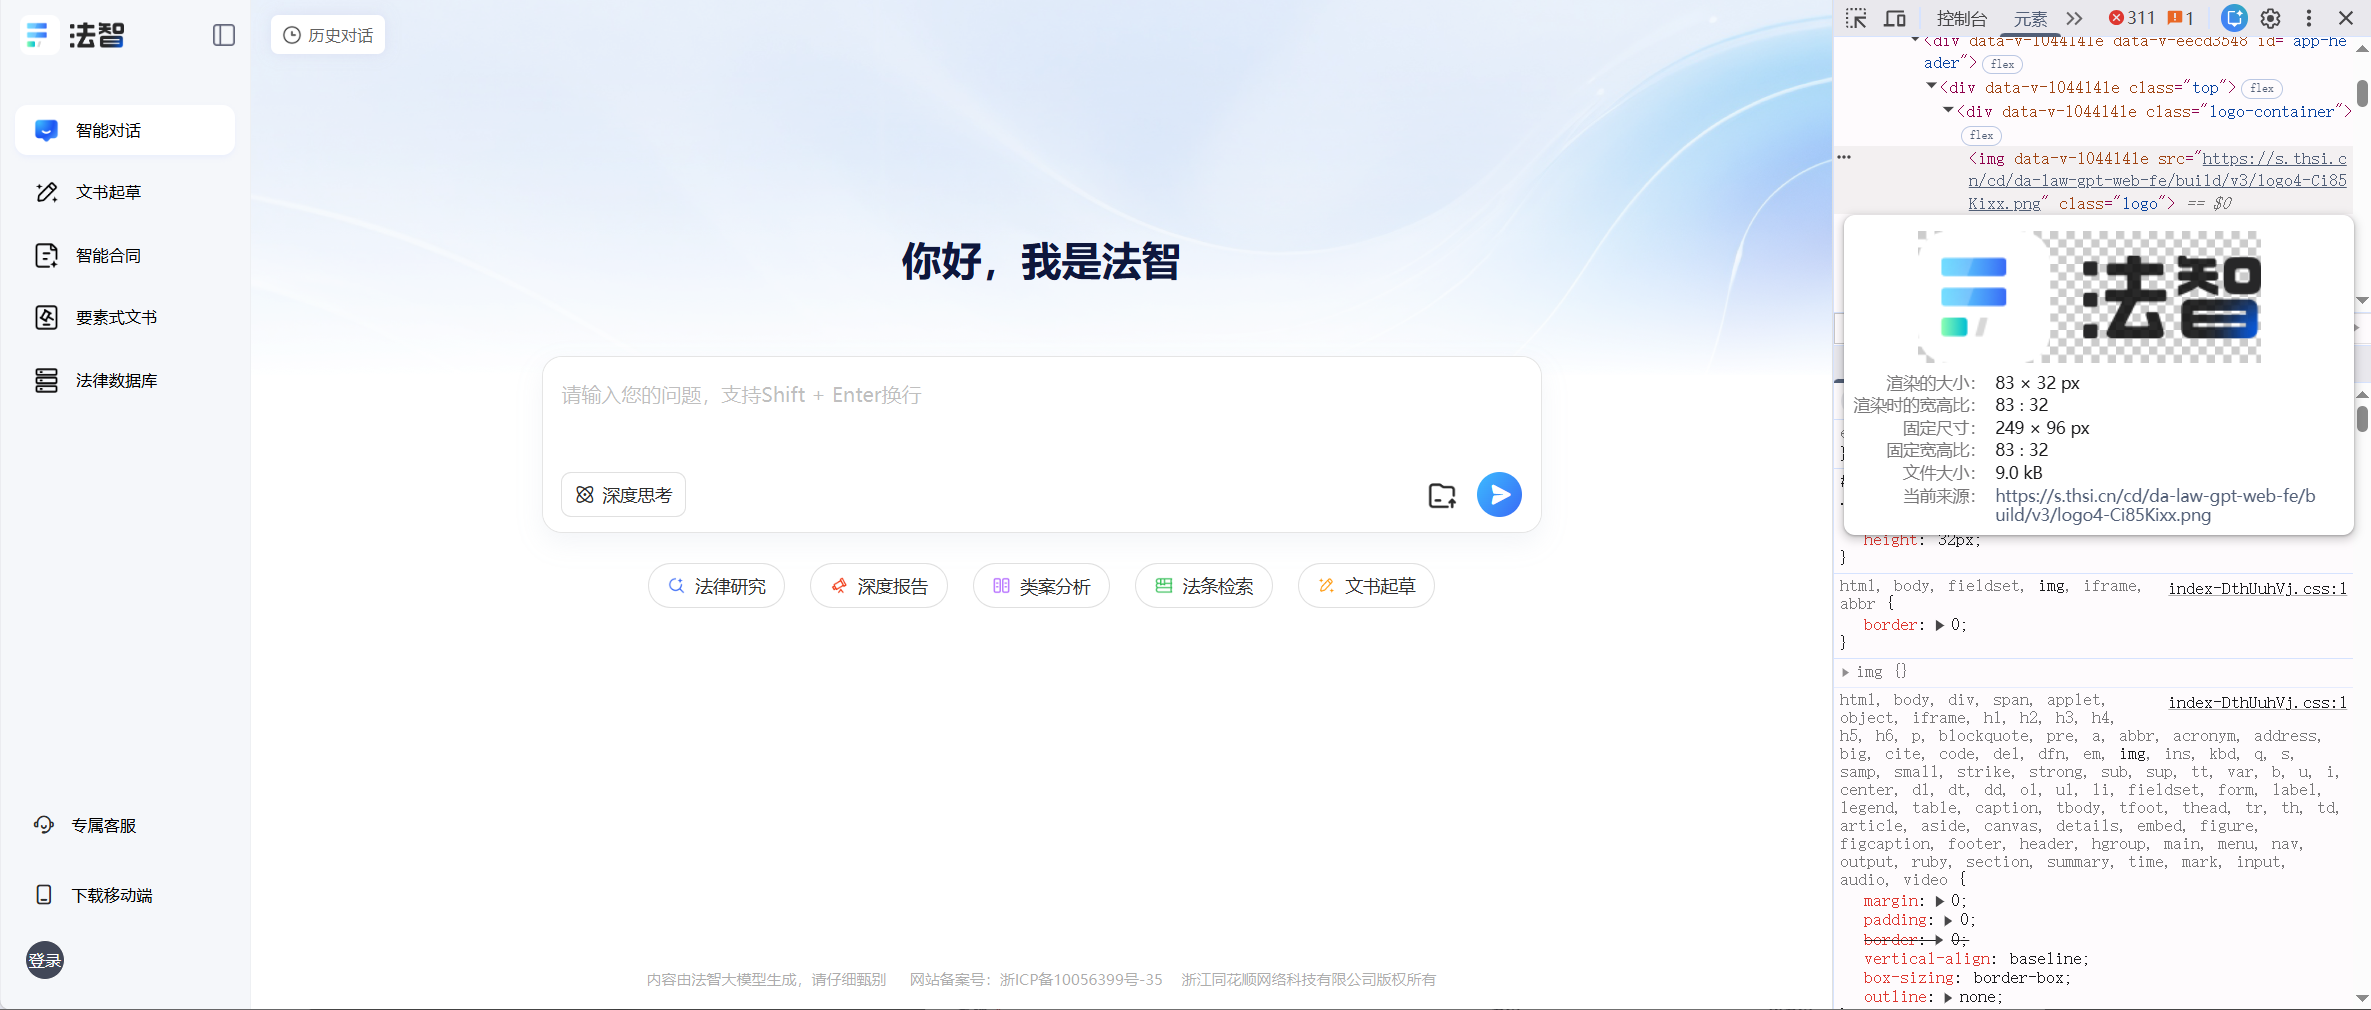Open the 智能合同 contract section
This screenshot has height=1010, width=2371.
tap(125, 256)
